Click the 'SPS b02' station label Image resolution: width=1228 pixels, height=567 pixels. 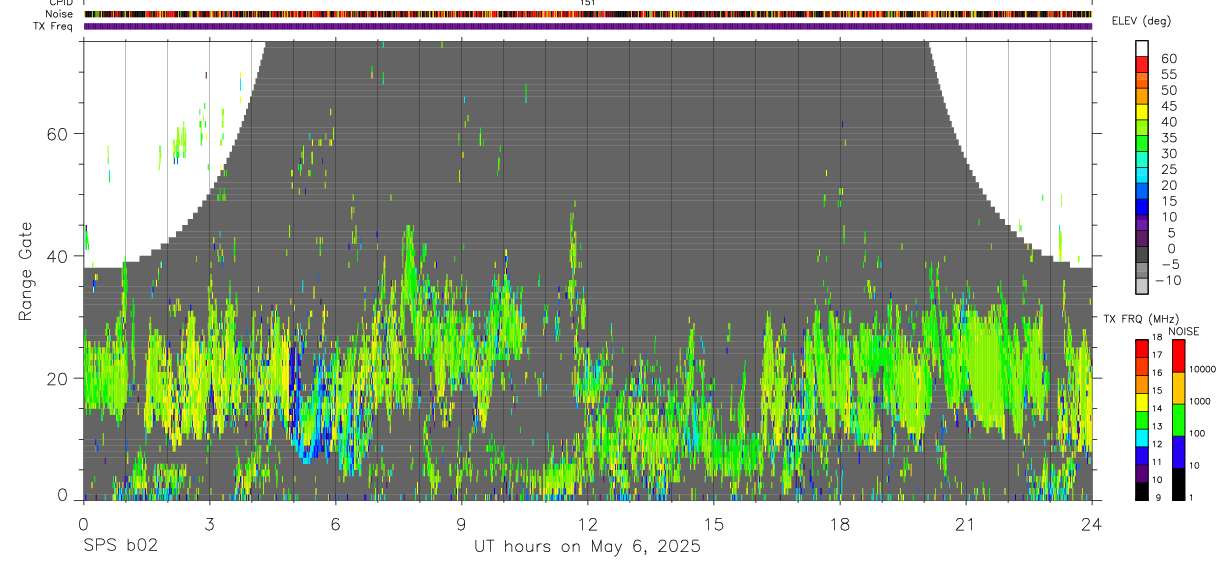(x=120, y=547)
